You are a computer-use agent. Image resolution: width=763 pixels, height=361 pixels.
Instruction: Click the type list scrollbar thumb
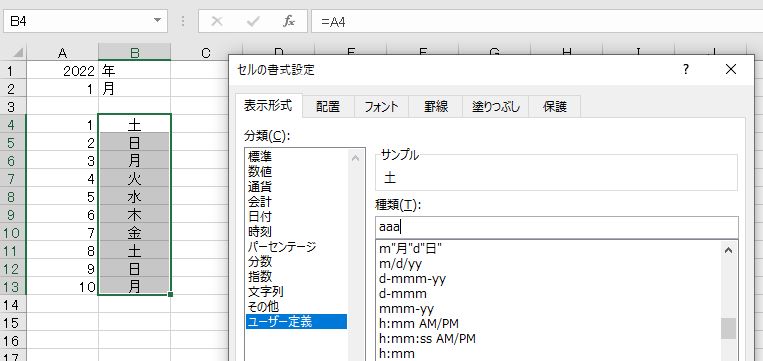[728, 328]
